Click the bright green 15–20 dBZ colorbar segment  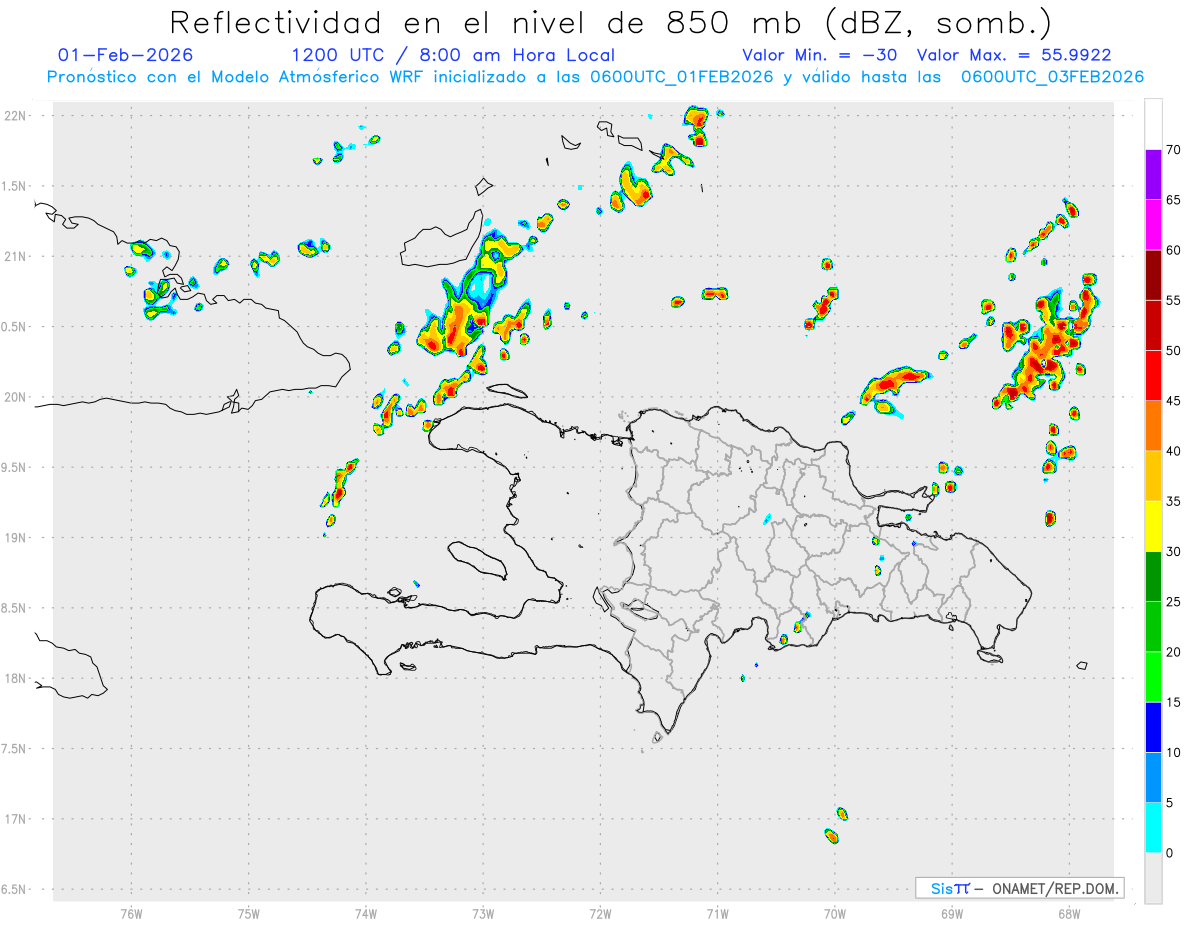1153,677
